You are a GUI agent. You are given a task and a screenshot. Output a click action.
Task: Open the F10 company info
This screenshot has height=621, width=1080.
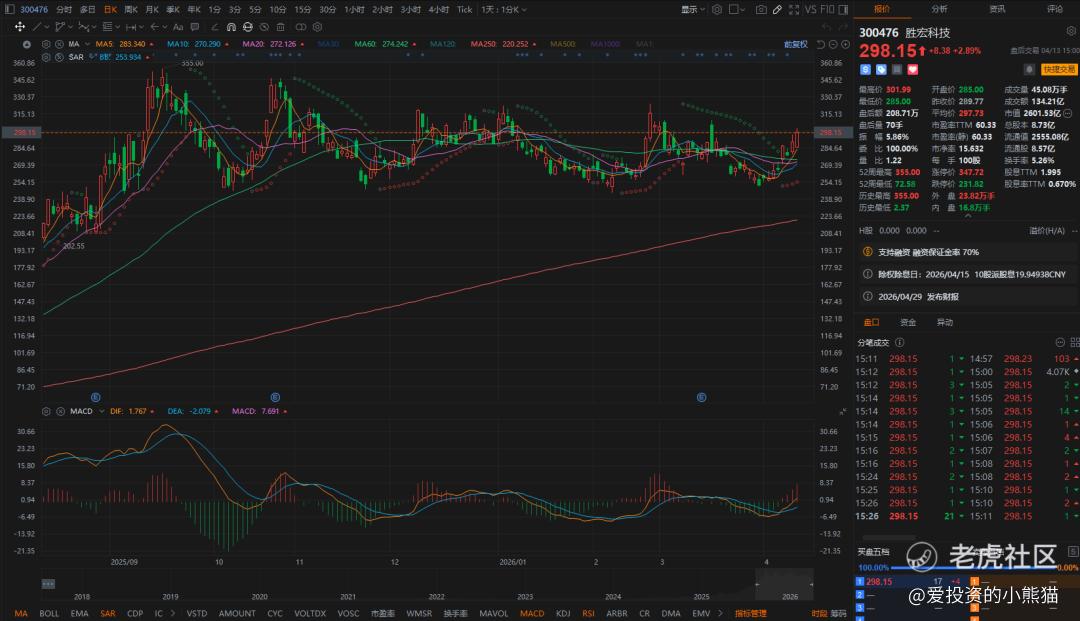point(827,10)
